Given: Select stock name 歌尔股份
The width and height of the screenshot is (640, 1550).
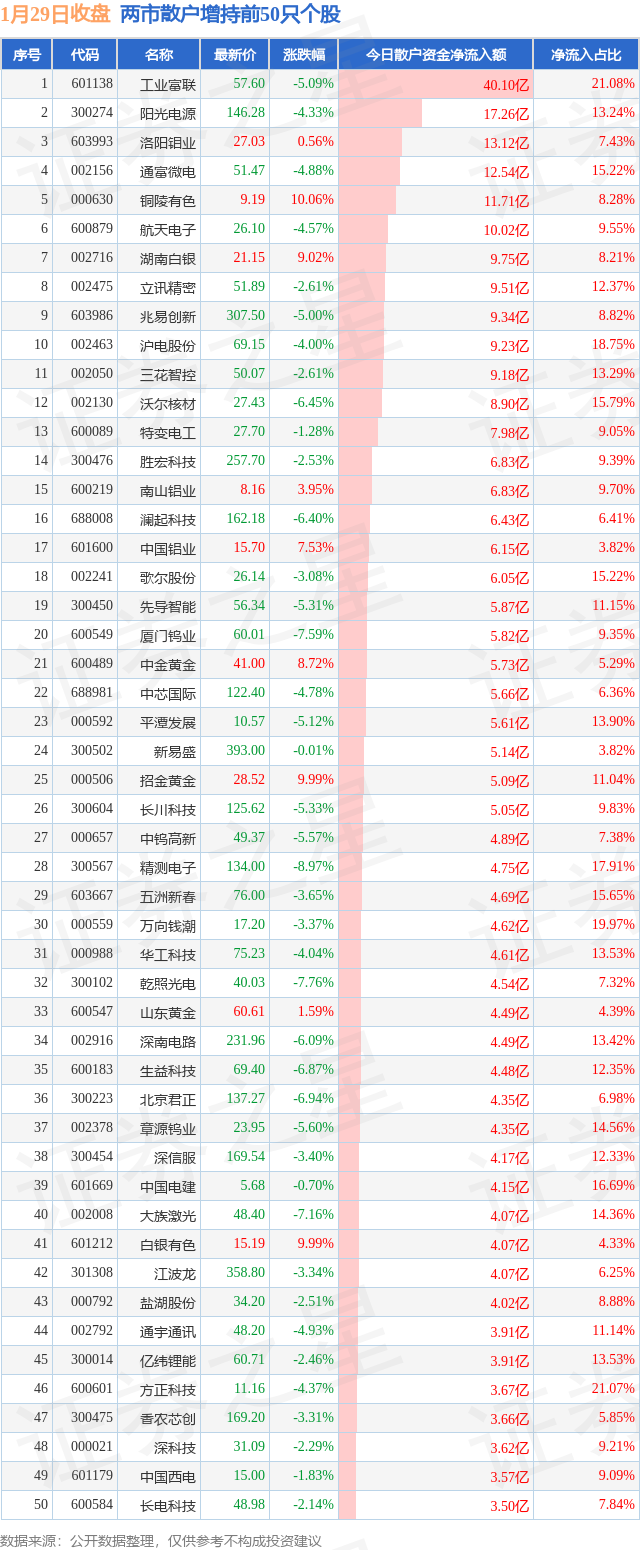Looking at the screenshot, I should 168,577.
